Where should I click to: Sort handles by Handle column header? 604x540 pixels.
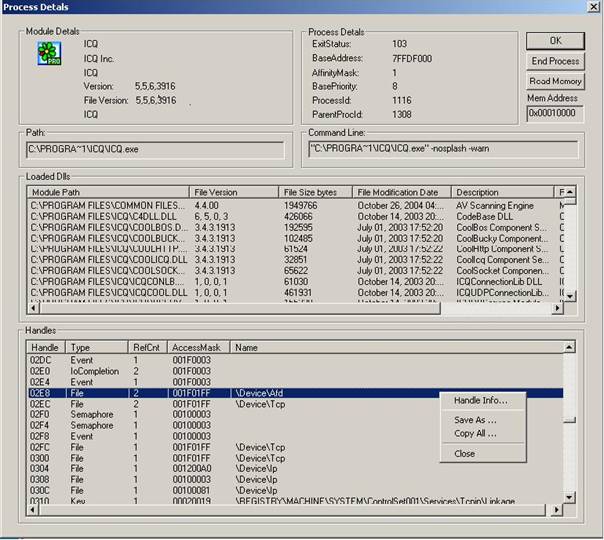click(x=45, y=347)
